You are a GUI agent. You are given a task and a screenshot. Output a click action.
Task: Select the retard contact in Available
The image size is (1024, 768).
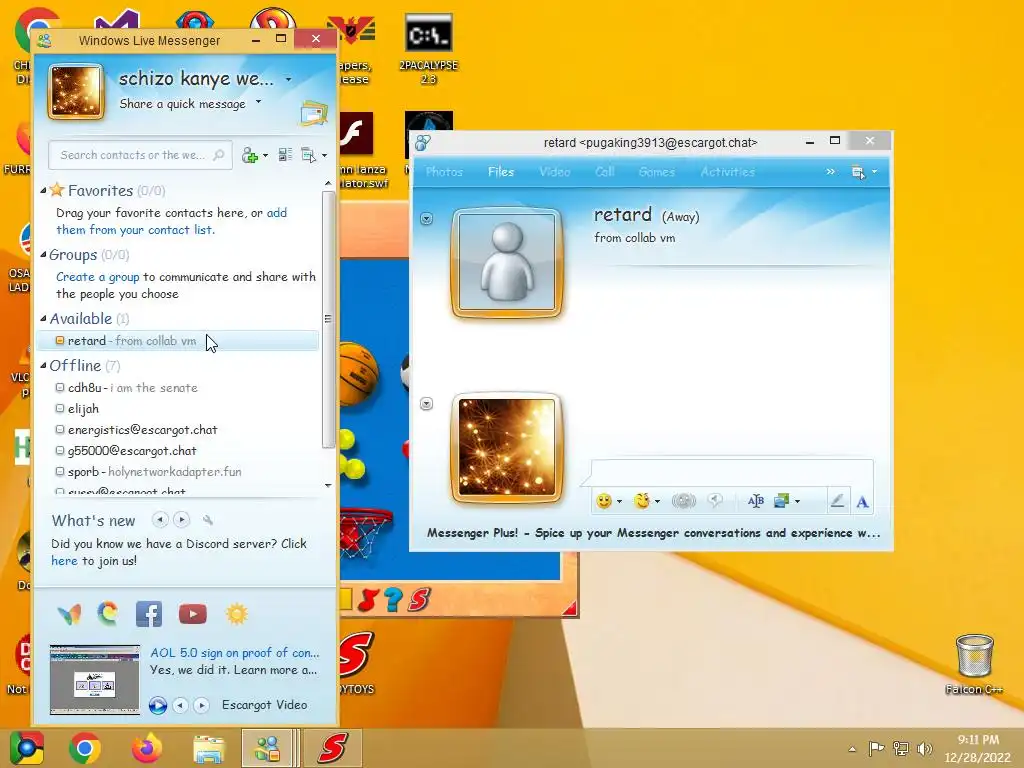click(178, 341)
